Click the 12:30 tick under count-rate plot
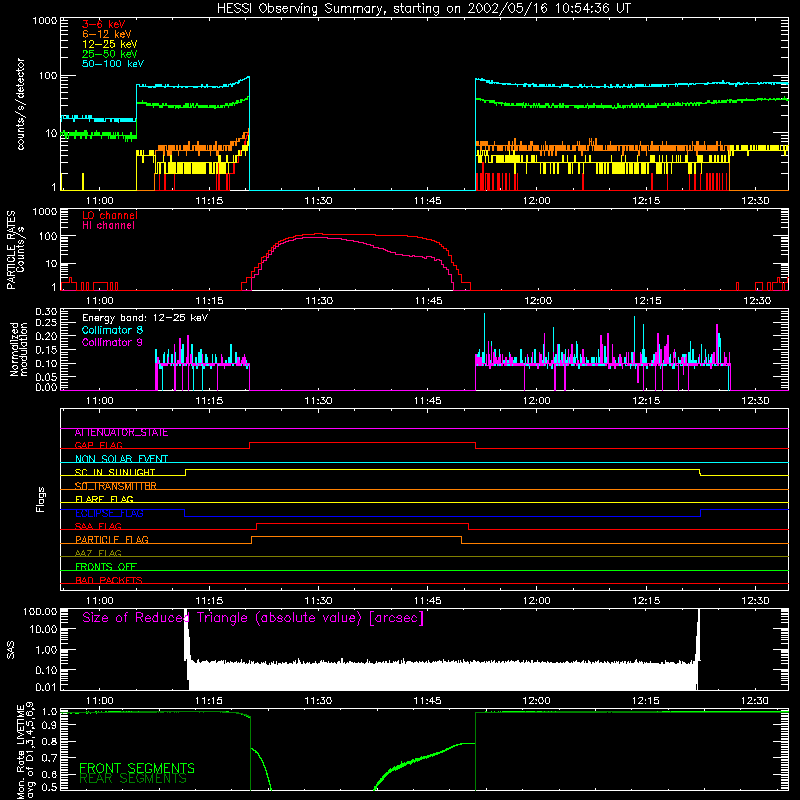 tap(755, 201)
